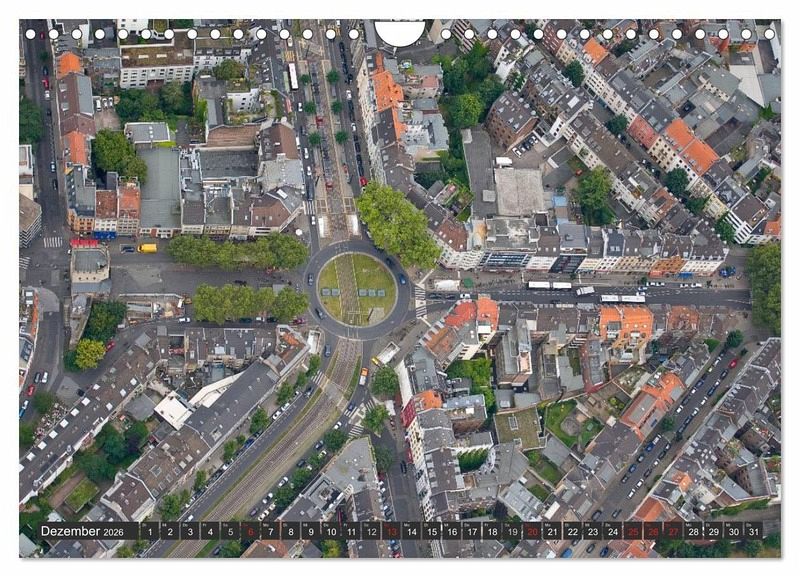
Task: Click the red day 20 cell
Action: pyautogui.click(x=532, y=531)
